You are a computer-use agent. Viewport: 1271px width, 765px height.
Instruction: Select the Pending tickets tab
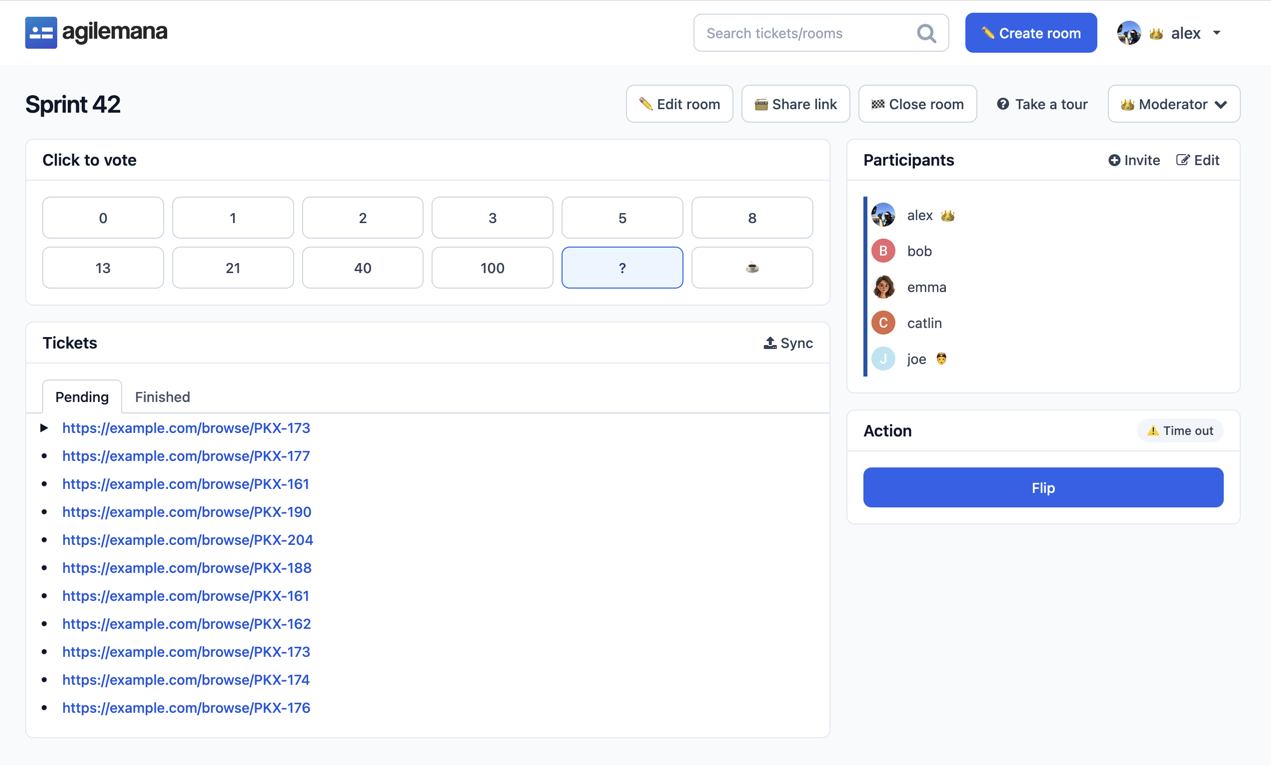click(x=82, y=397)
